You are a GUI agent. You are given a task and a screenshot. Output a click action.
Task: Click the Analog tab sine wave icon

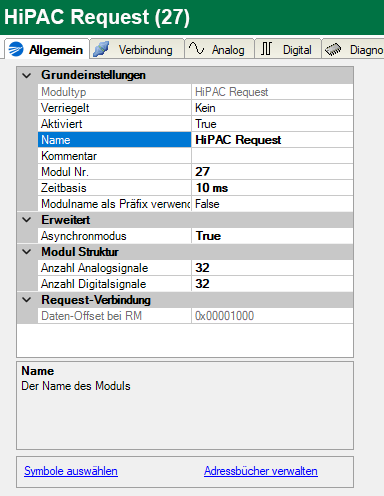coord(196,49)
